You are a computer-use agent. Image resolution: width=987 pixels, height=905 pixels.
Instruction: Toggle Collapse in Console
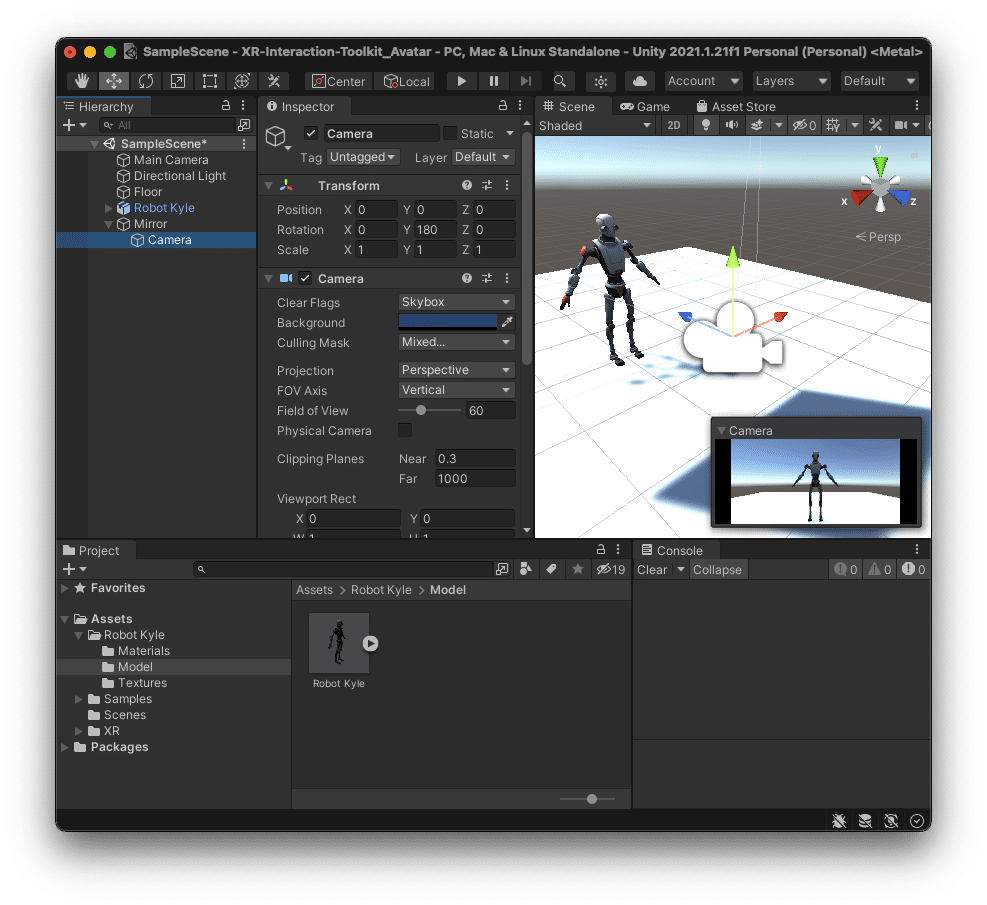(x=717, y=570)
